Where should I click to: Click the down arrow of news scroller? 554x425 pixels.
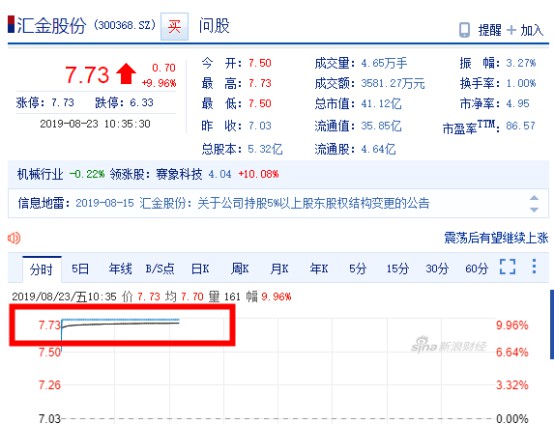pos(534,209)
